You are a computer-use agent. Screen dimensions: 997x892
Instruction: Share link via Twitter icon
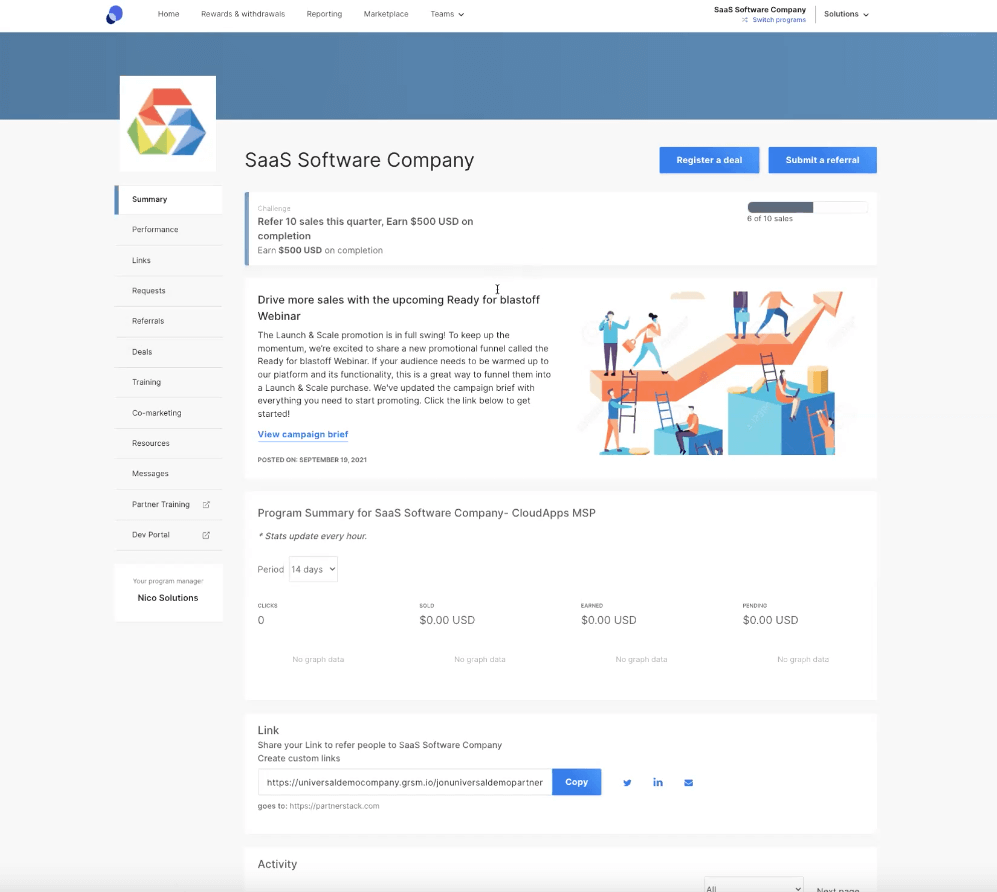(627, 783)
